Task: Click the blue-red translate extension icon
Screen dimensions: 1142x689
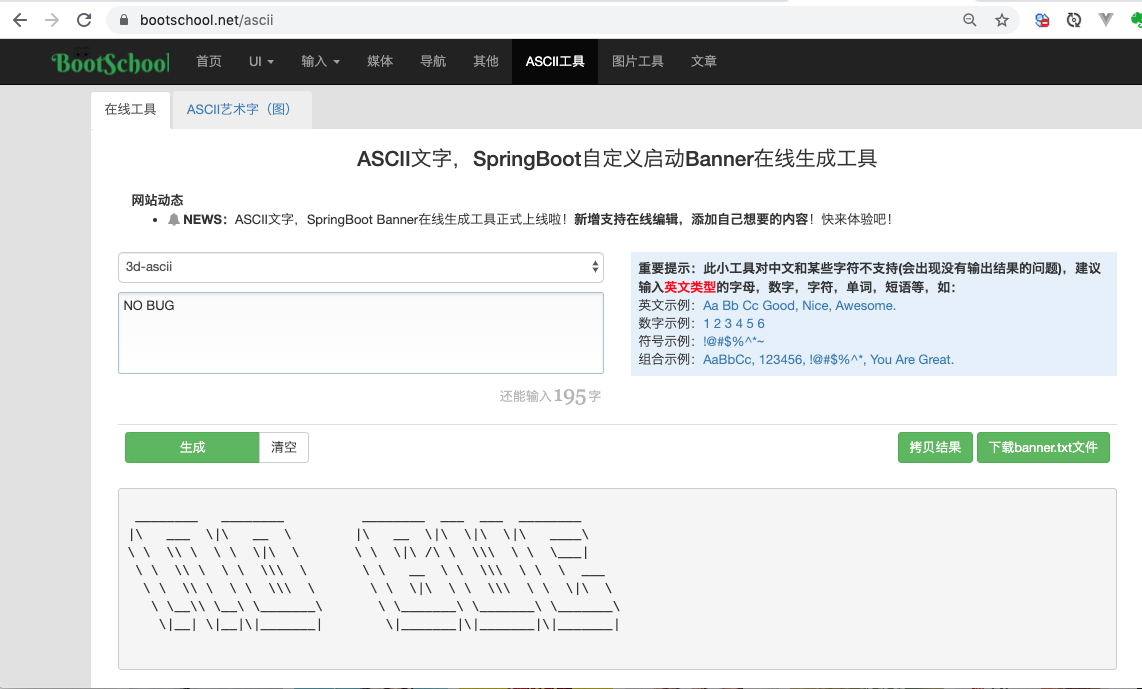Action: tap(1042, 20)
